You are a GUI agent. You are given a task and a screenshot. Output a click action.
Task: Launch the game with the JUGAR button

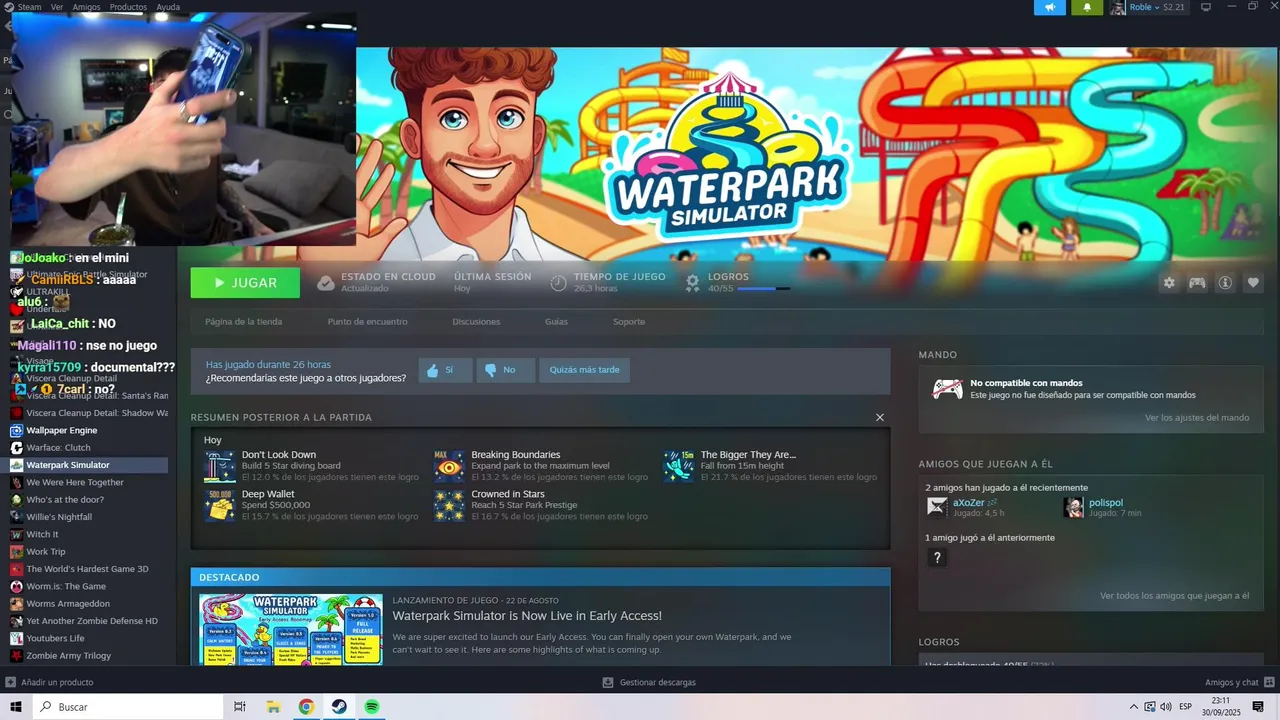(x=245, y=283)
